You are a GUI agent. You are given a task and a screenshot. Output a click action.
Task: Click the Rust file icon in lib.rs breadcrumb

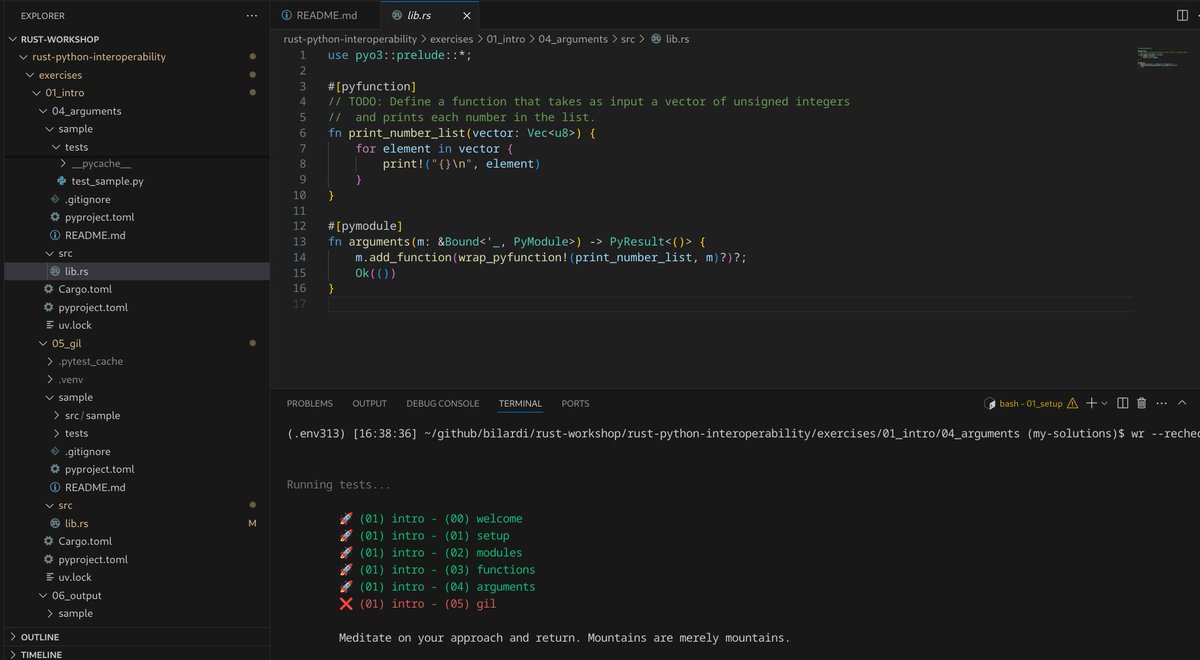click(x=656, y=39)
